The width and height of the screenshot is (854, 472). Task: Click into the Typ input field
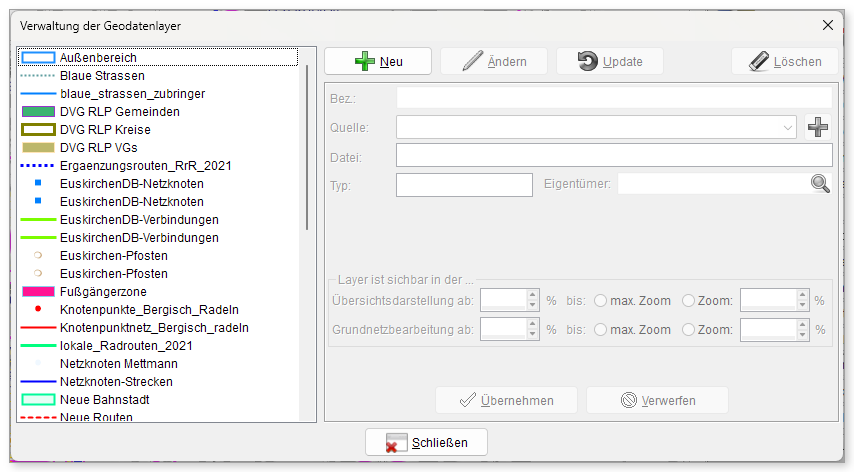pyautogui.click(x=464, y=185)
